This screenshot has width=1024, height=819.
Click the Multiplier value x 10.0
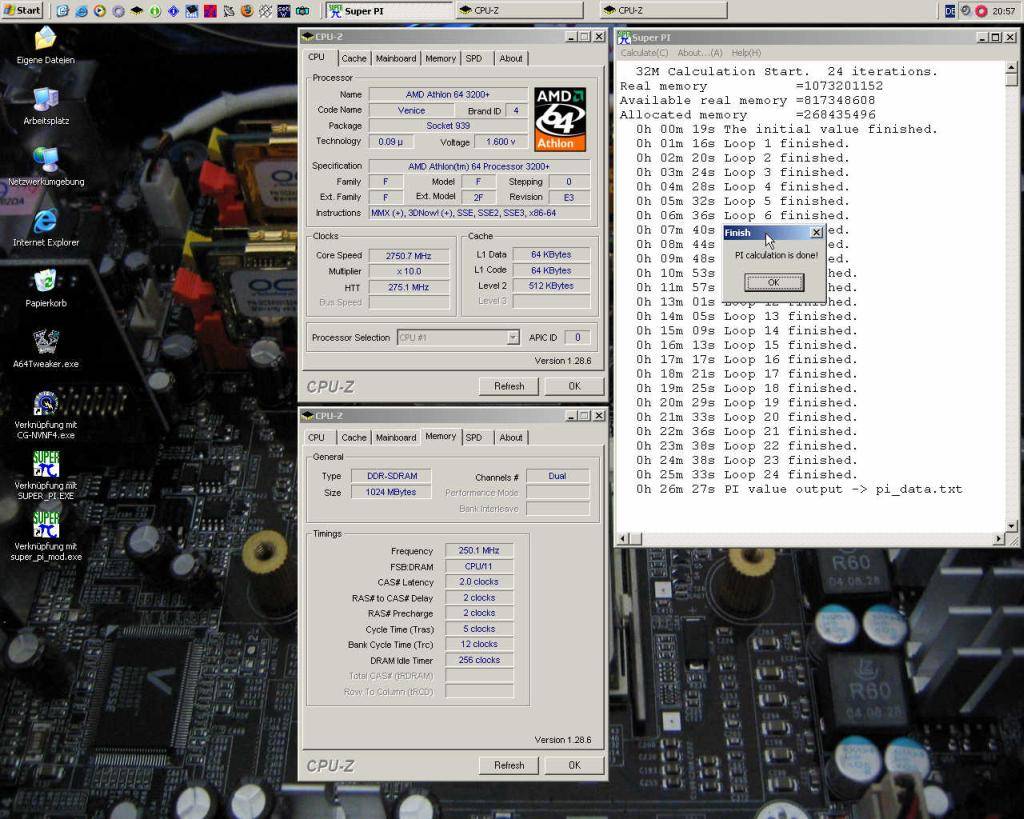pyautogui.click(x=409, y=271)
